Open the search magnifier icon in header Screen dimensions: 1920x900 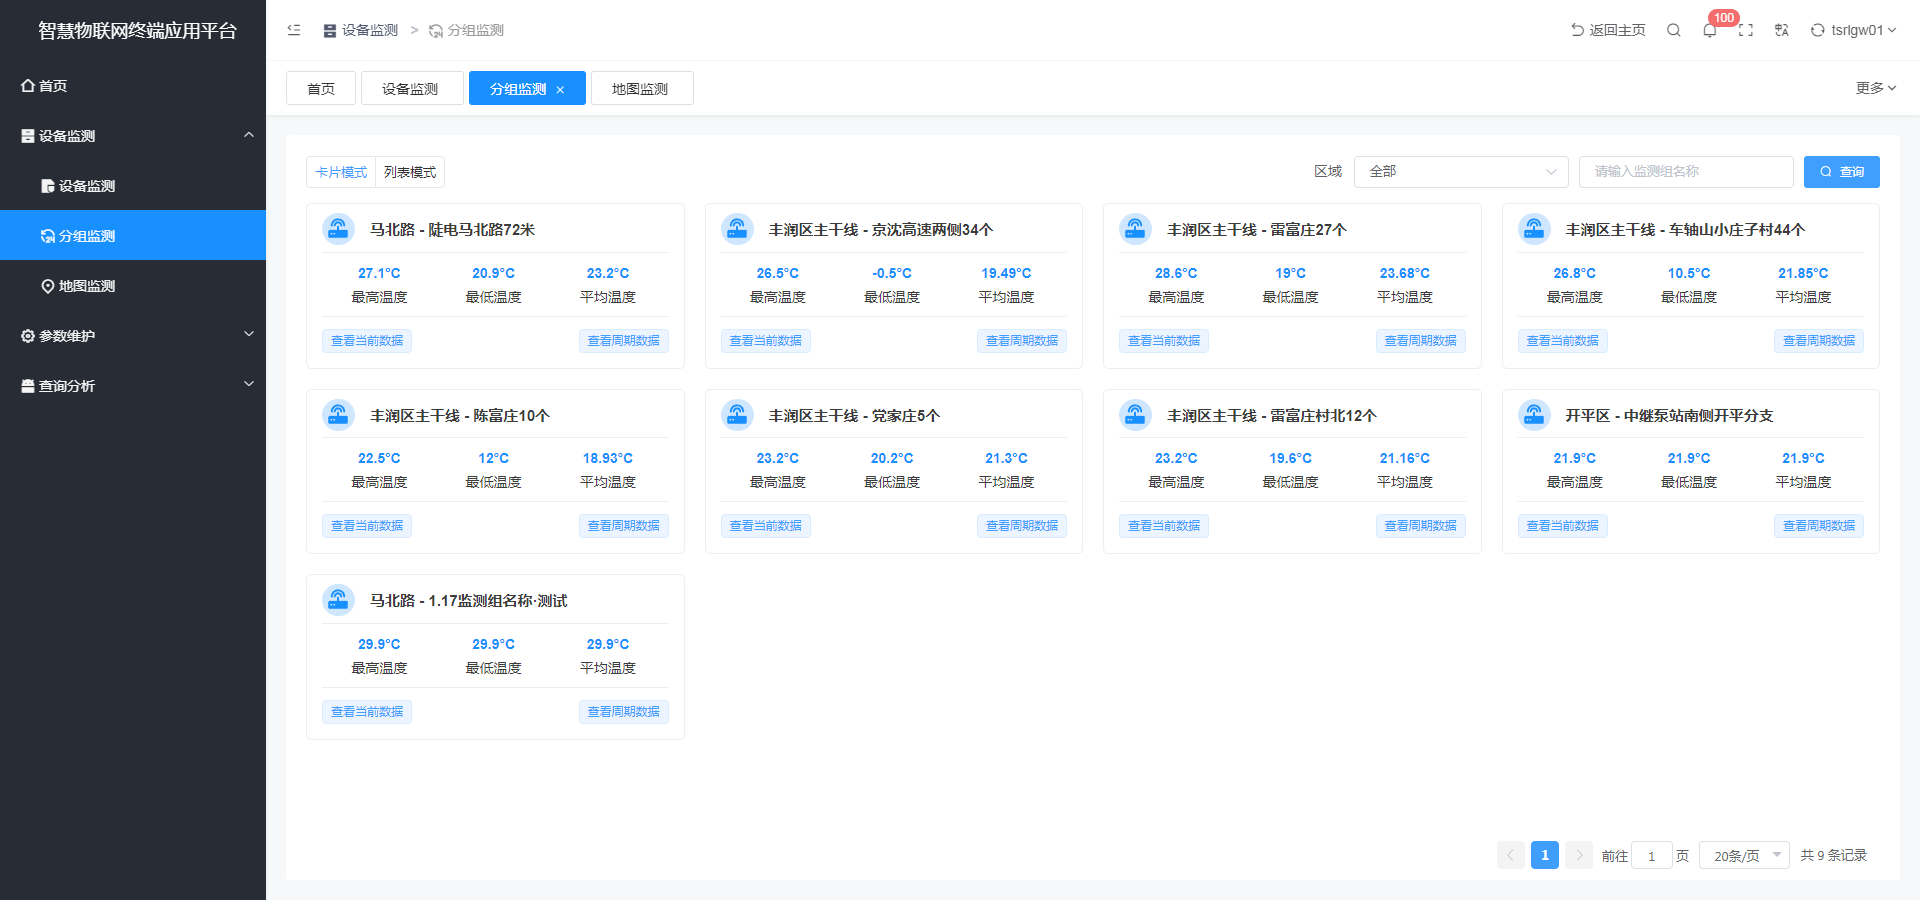tap(1673, 30)
